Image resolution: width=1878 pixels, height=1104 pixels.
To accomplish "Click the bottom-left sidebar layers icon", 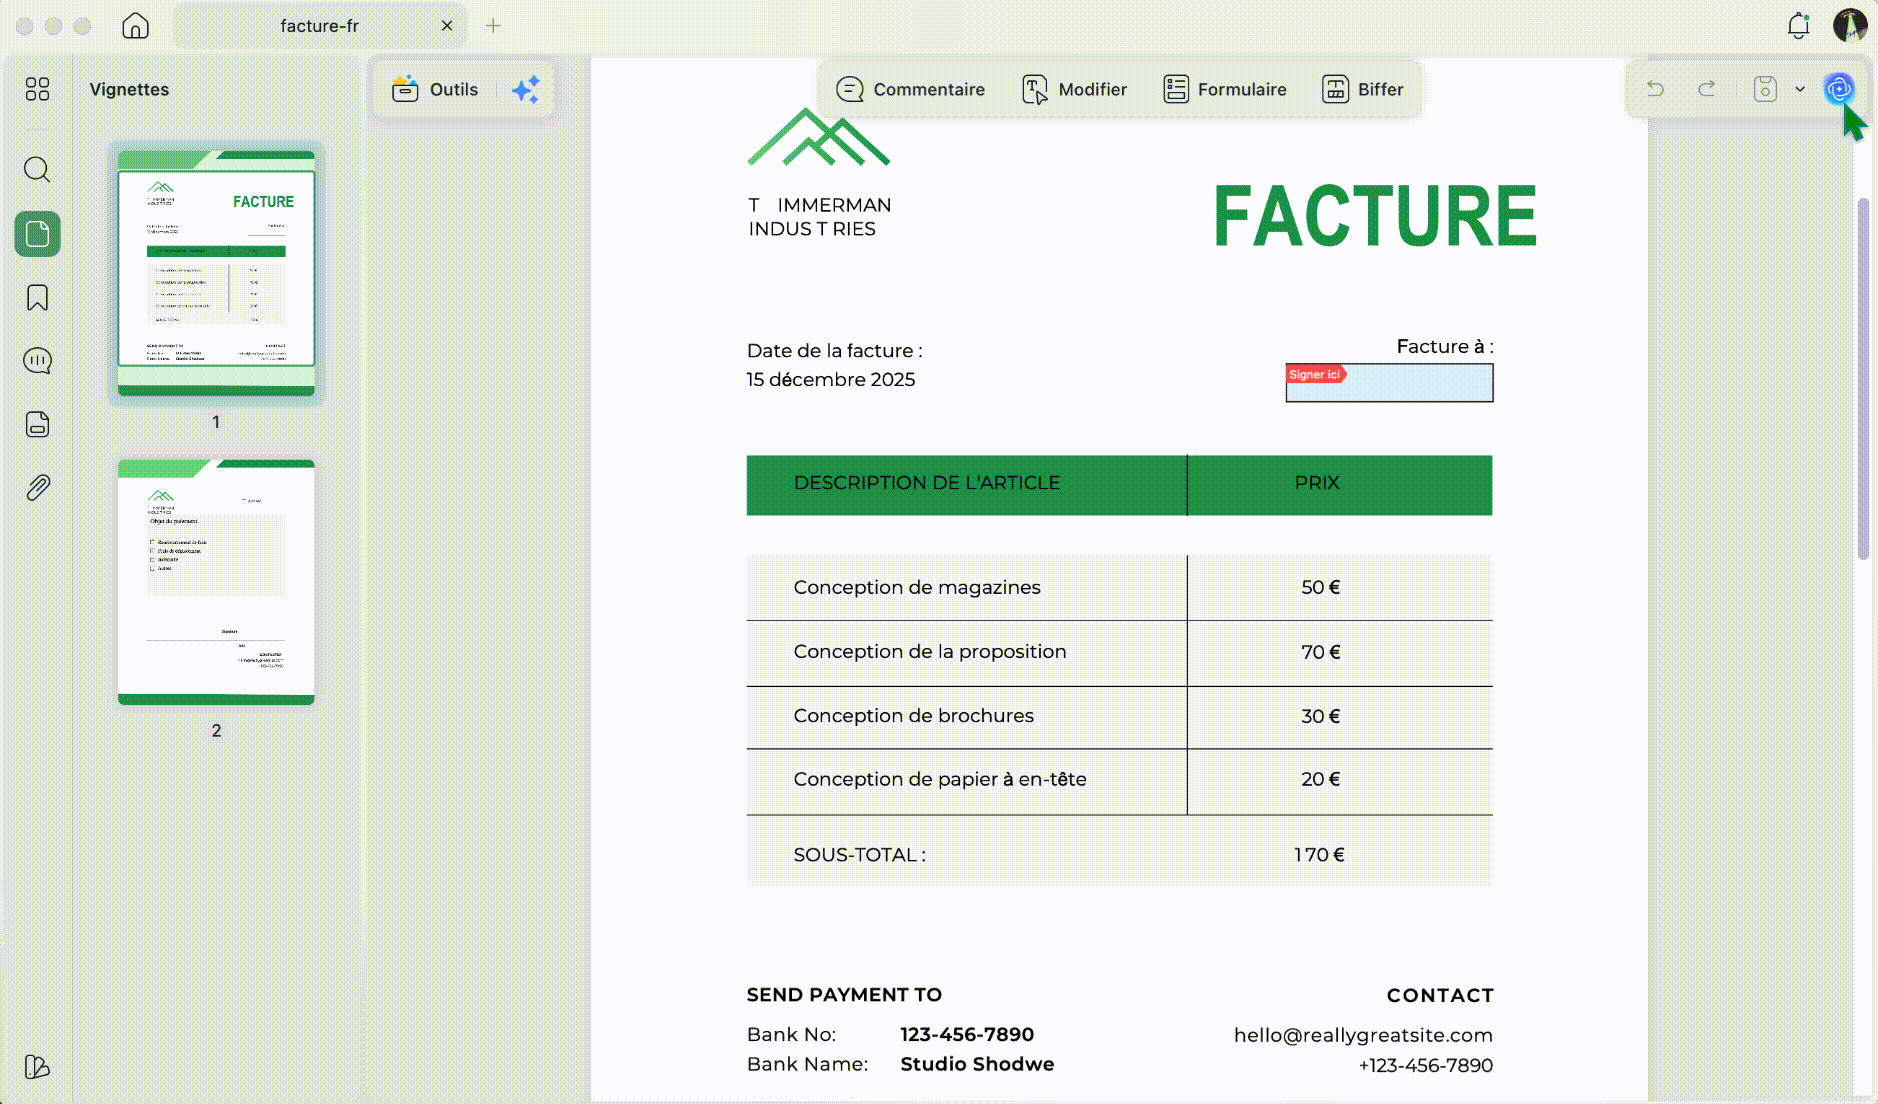I will (37, 1067).
